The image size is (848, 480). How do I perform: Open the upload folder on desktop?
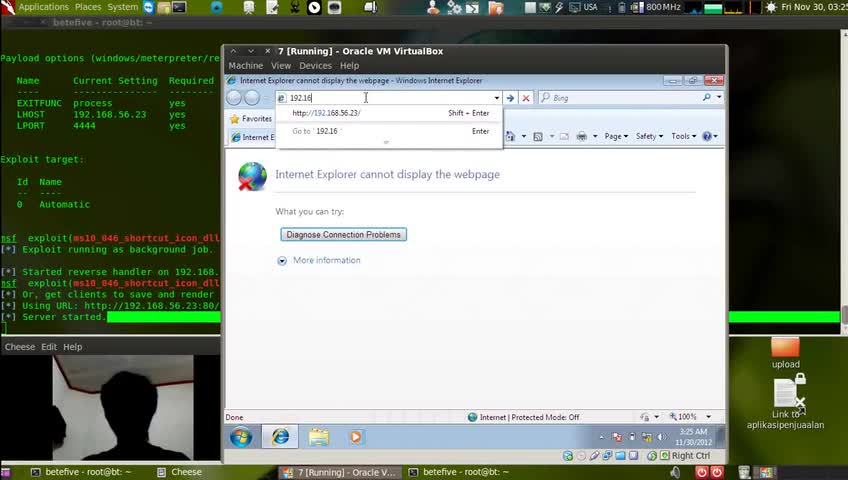785,353
